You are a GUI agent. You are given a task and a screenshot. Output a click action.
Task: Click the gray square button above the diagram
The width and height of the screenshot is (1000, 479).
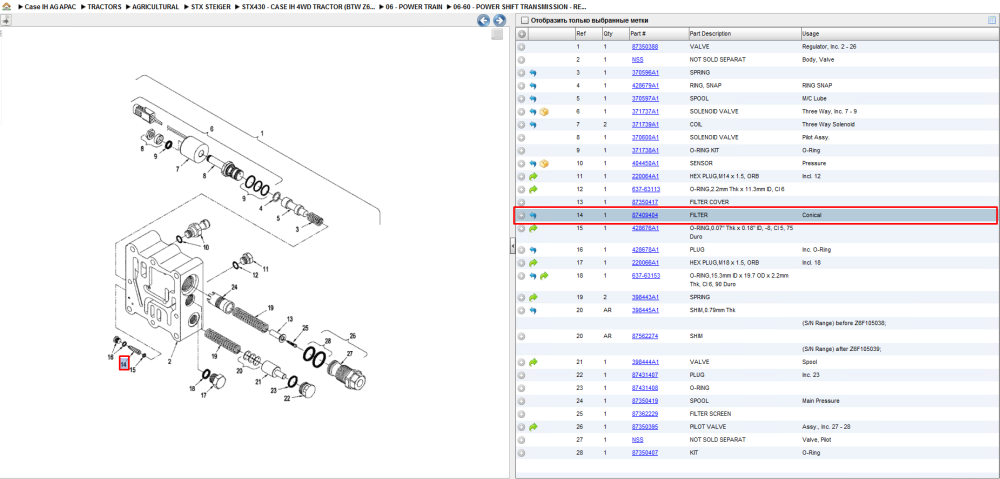[497, 35]
